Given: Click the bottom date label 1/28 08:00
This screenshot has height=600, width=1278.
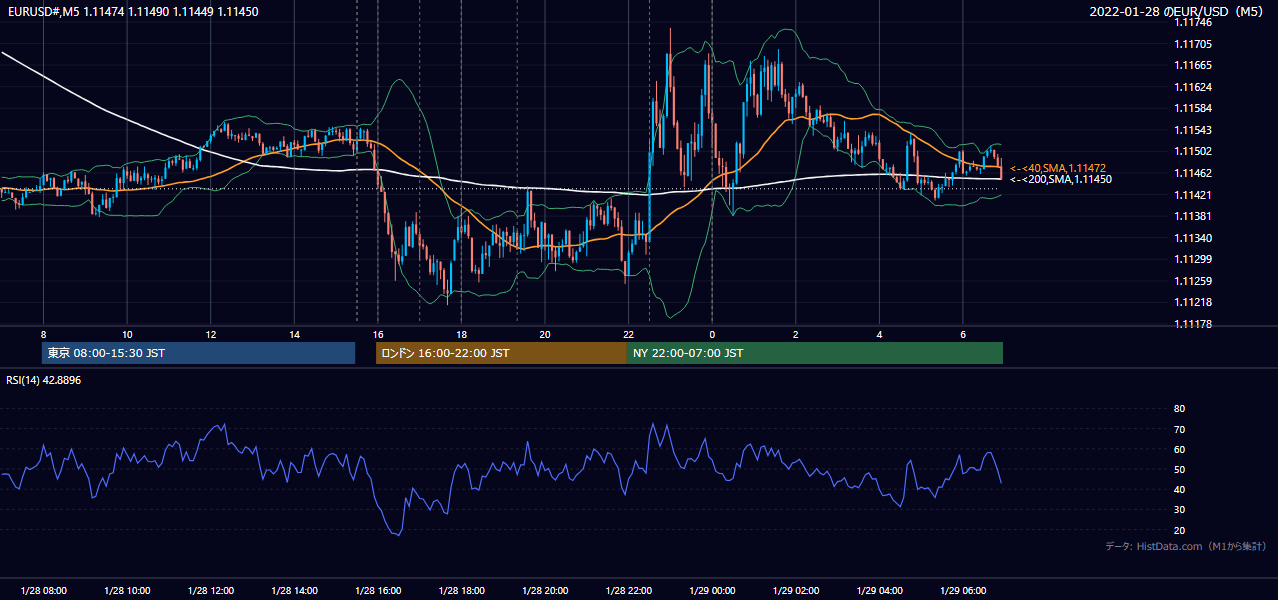Looking at the screenshot, I should (43, 591).
